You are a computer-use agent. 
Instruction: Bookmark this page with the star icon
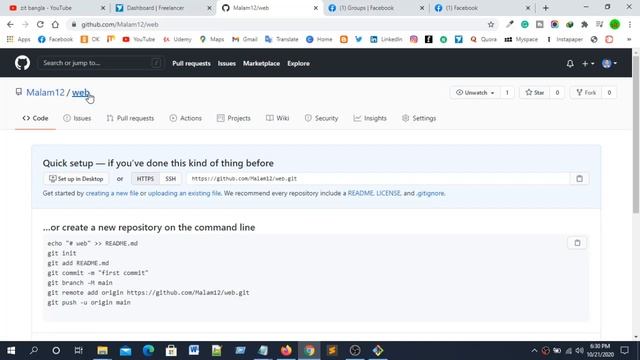point(491,24)
